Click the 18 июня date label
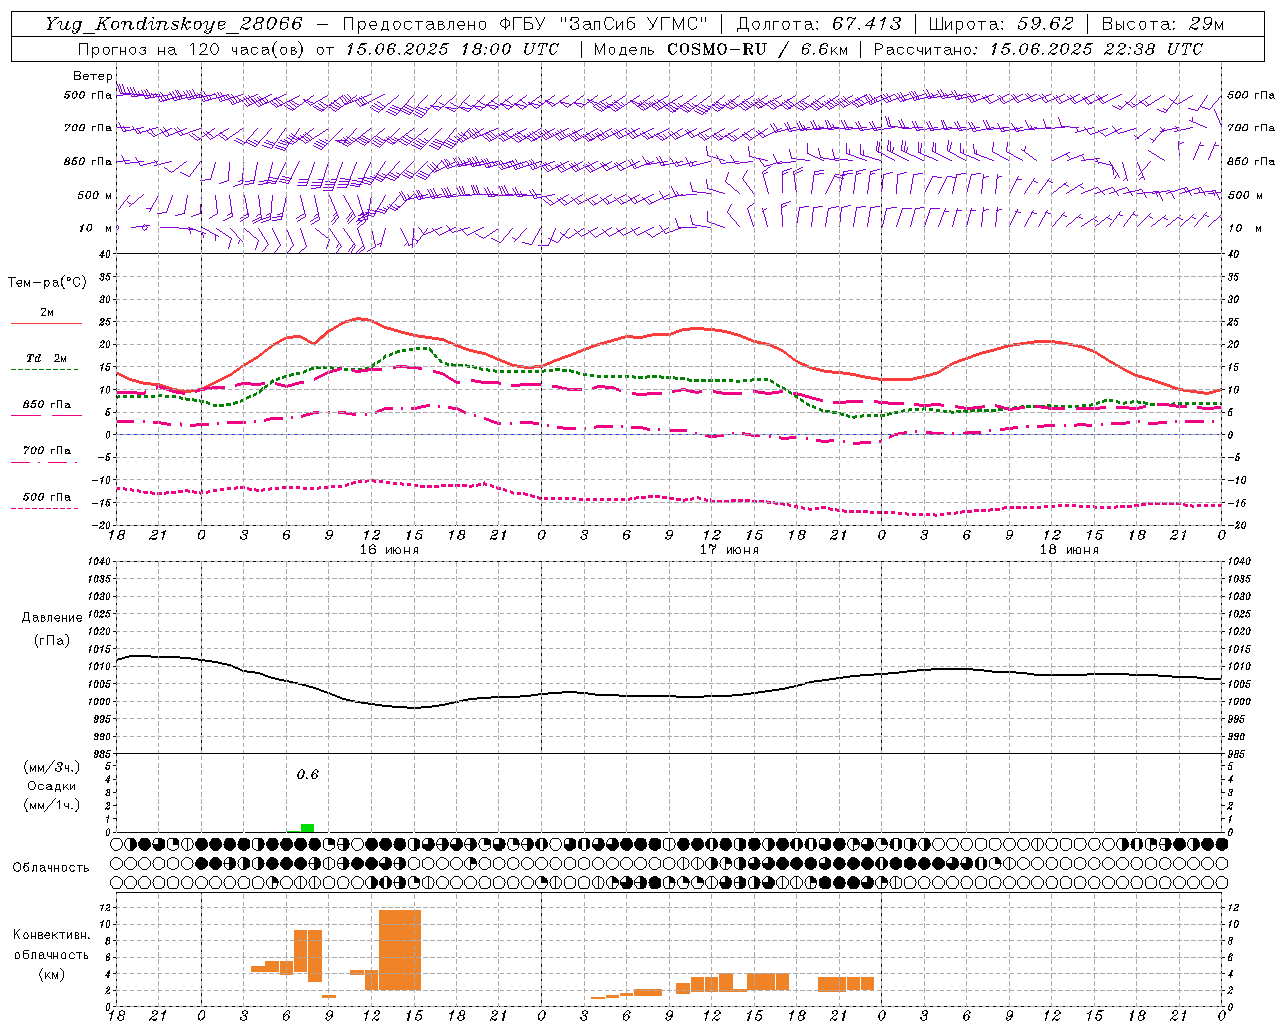This screenshot has width=1280, height=1024. (1069, 550)
